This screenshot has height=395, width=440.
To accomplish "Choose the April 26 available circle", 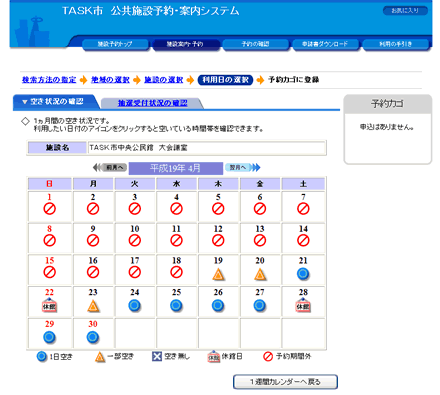I will [x=218, y=306].
